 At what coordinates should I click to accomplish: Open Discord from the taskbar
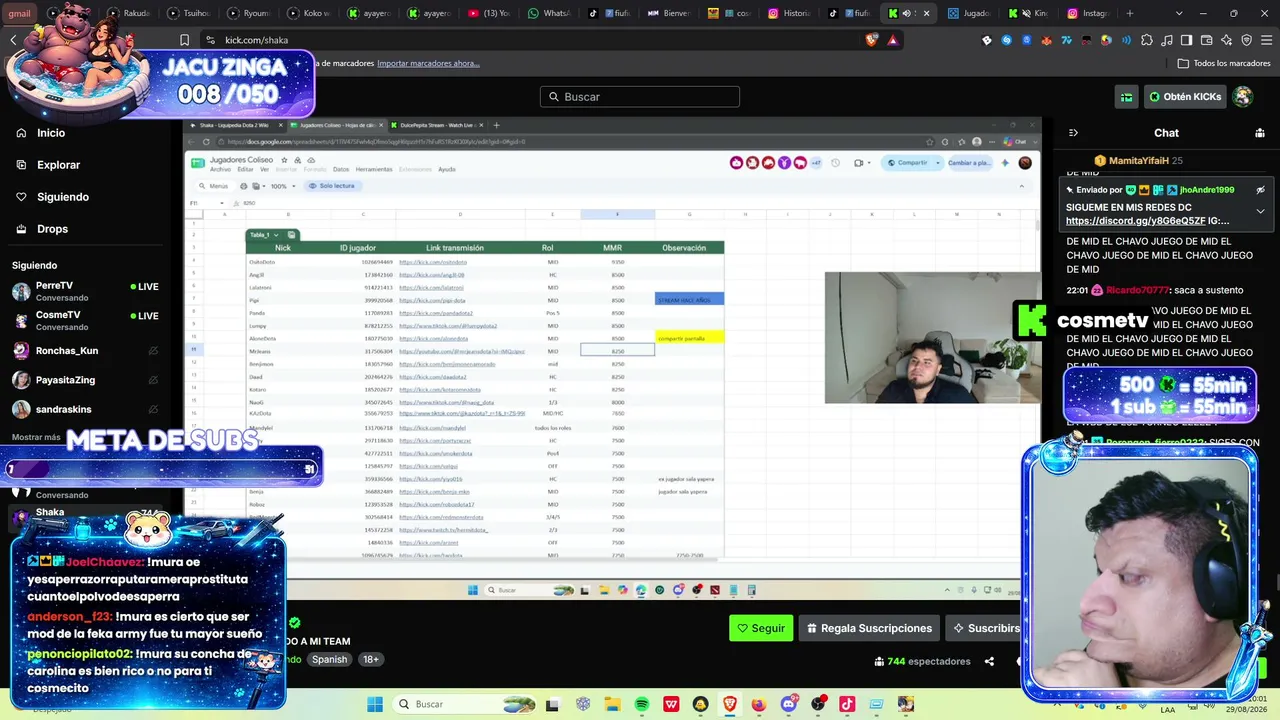(x=789, y=704)
